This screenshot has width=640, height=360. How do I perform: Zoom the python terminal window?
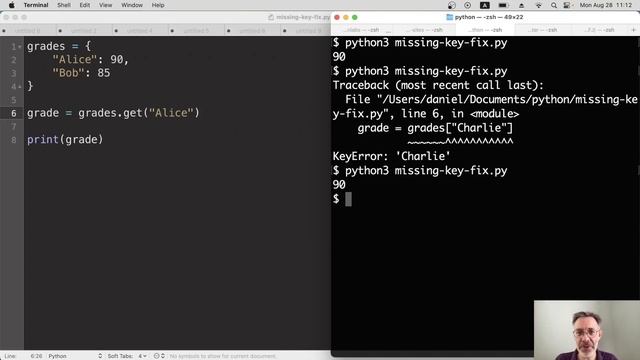tap(355, 17)
